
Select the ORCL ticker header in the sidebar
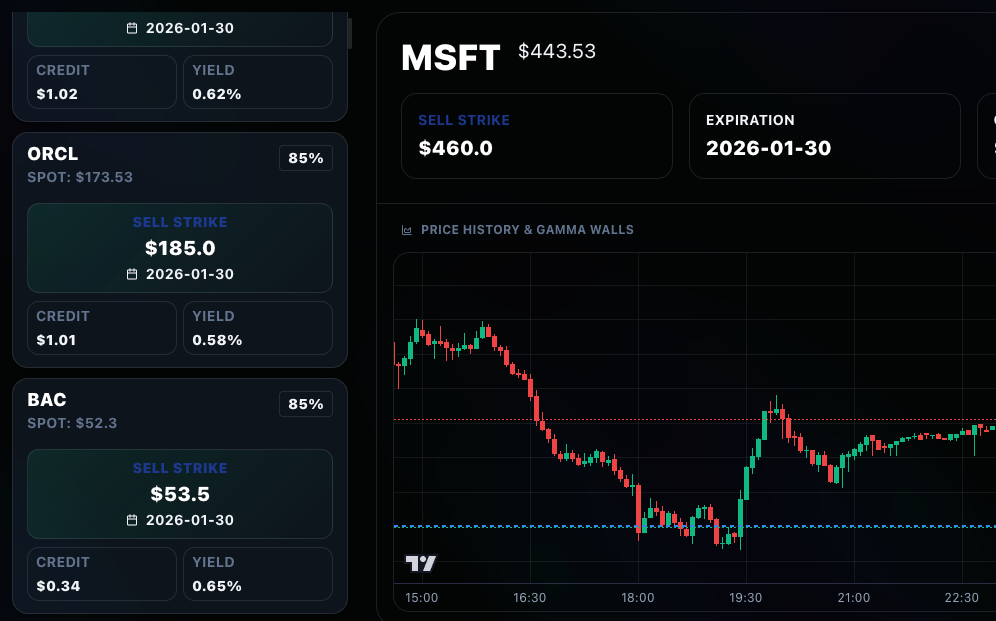pyautogui.click(x=51, y=155)
